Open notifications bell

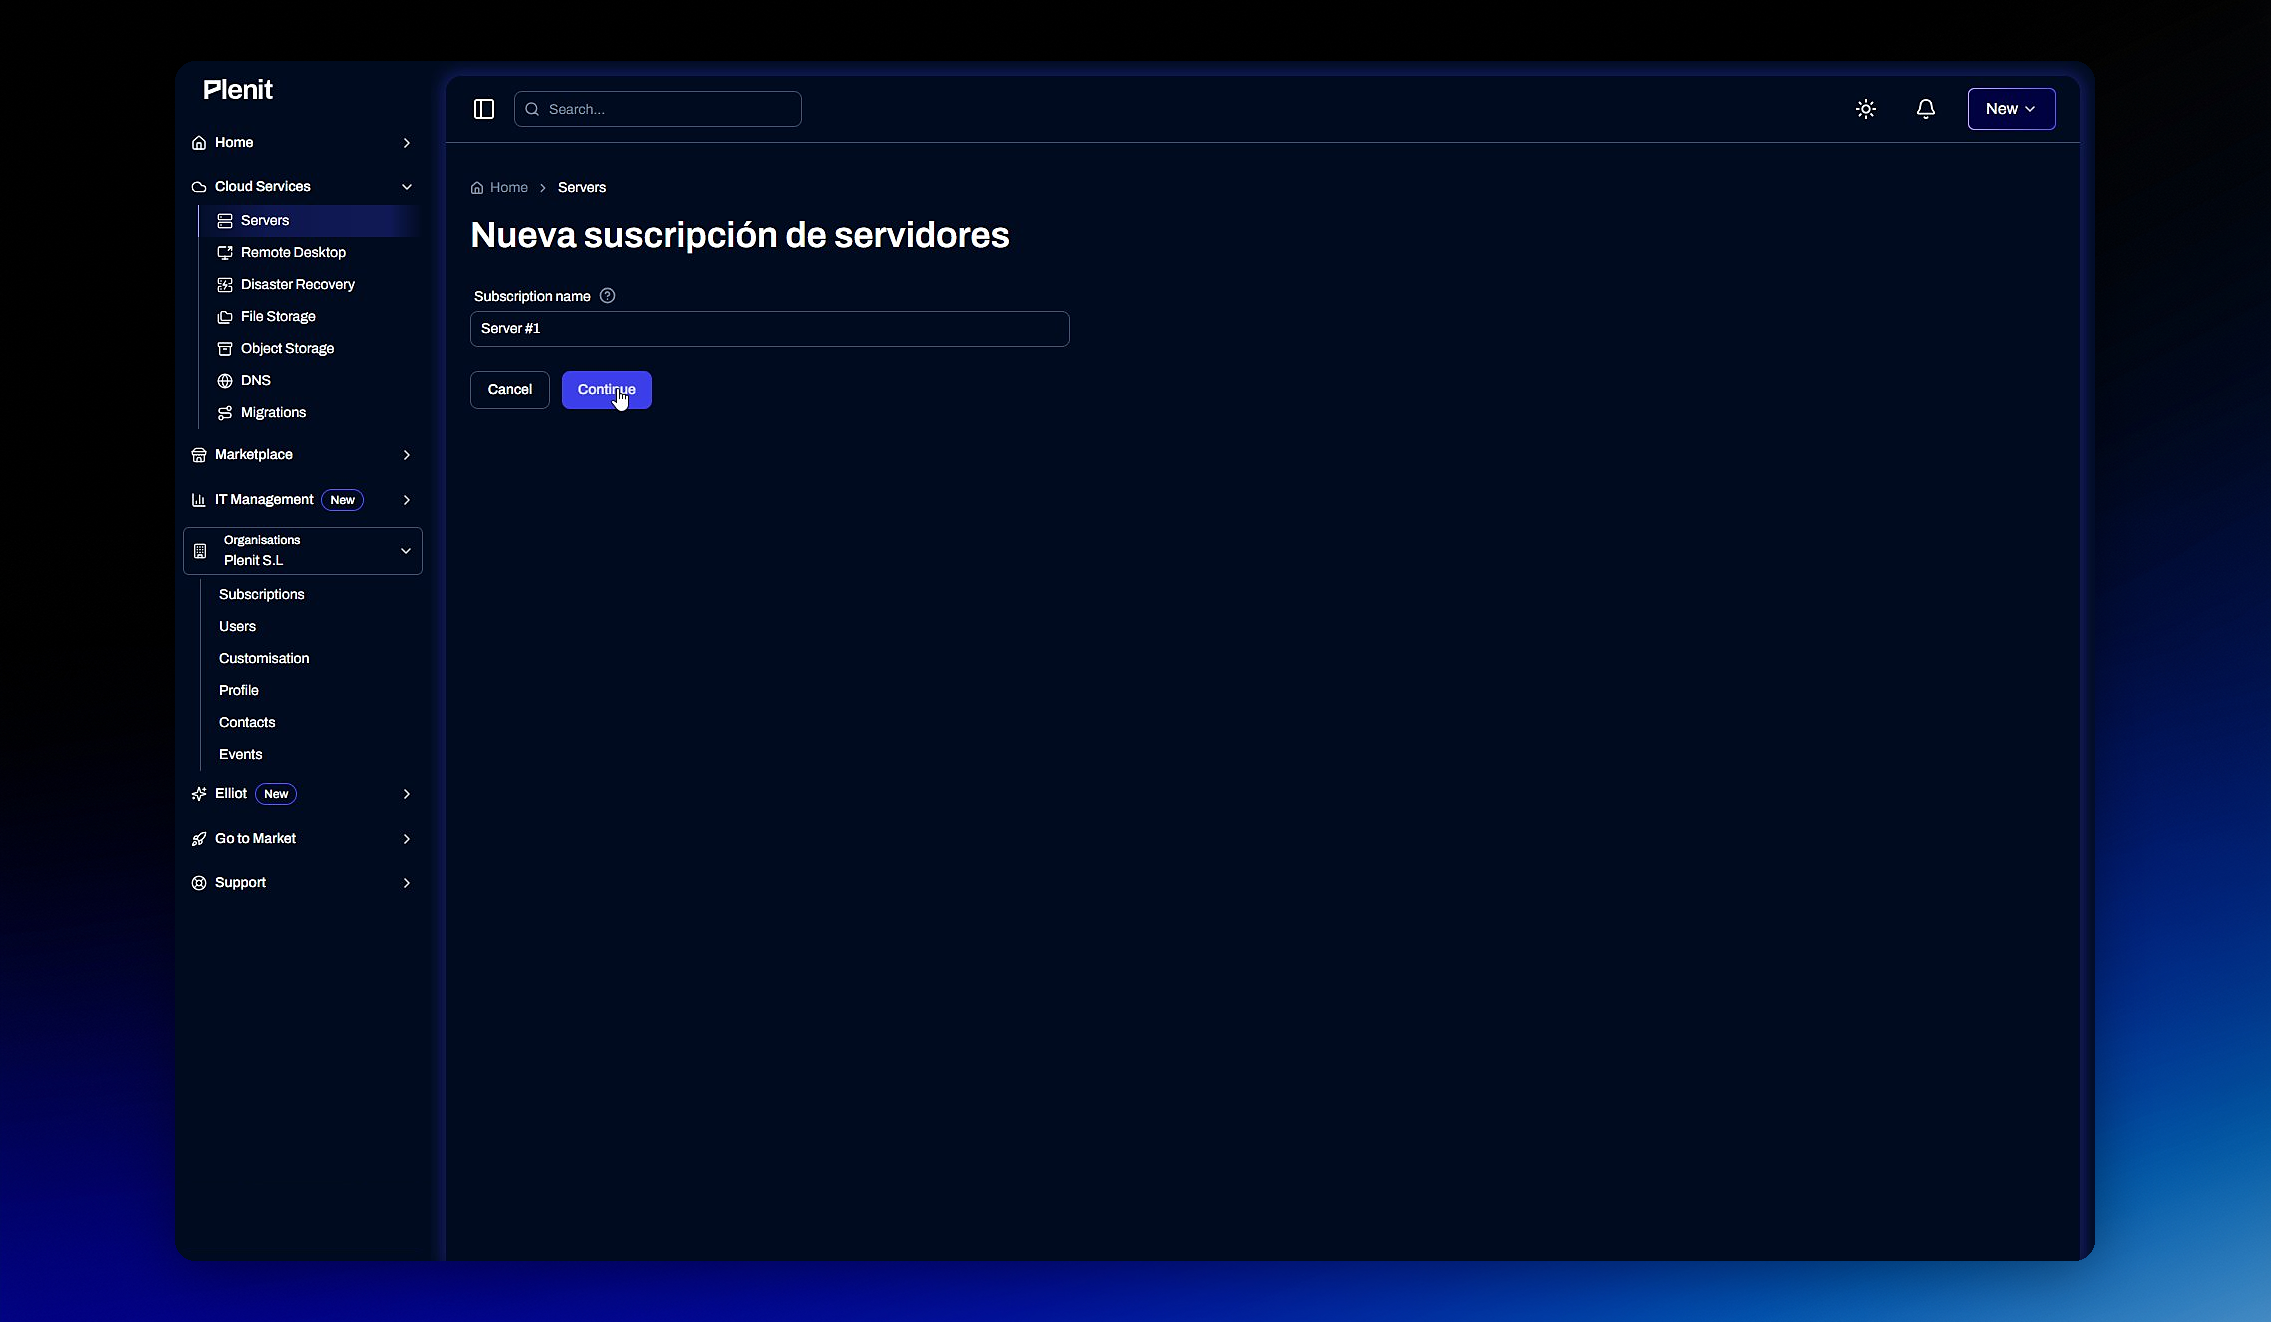coord(1926,109)
